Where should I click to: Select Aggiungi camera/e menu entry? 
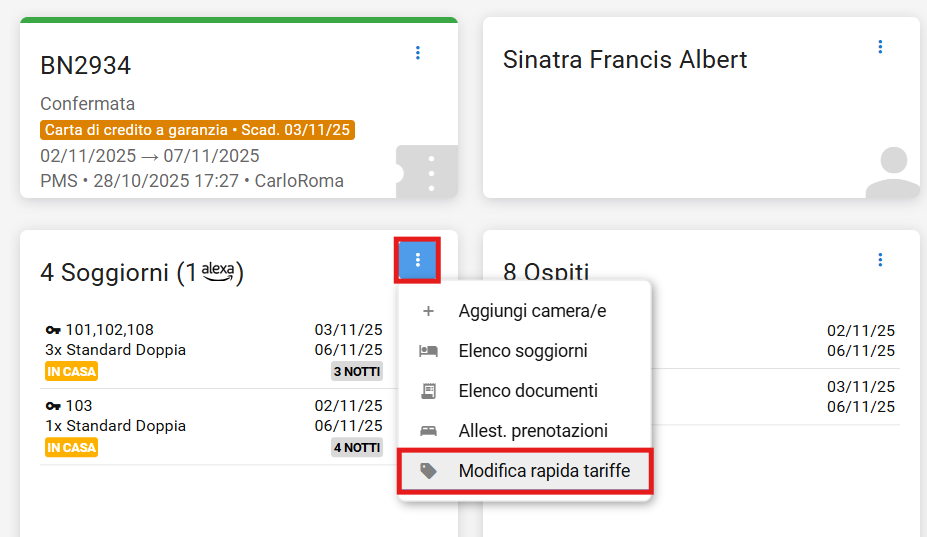pyautogui.click(x=532, y=311)
